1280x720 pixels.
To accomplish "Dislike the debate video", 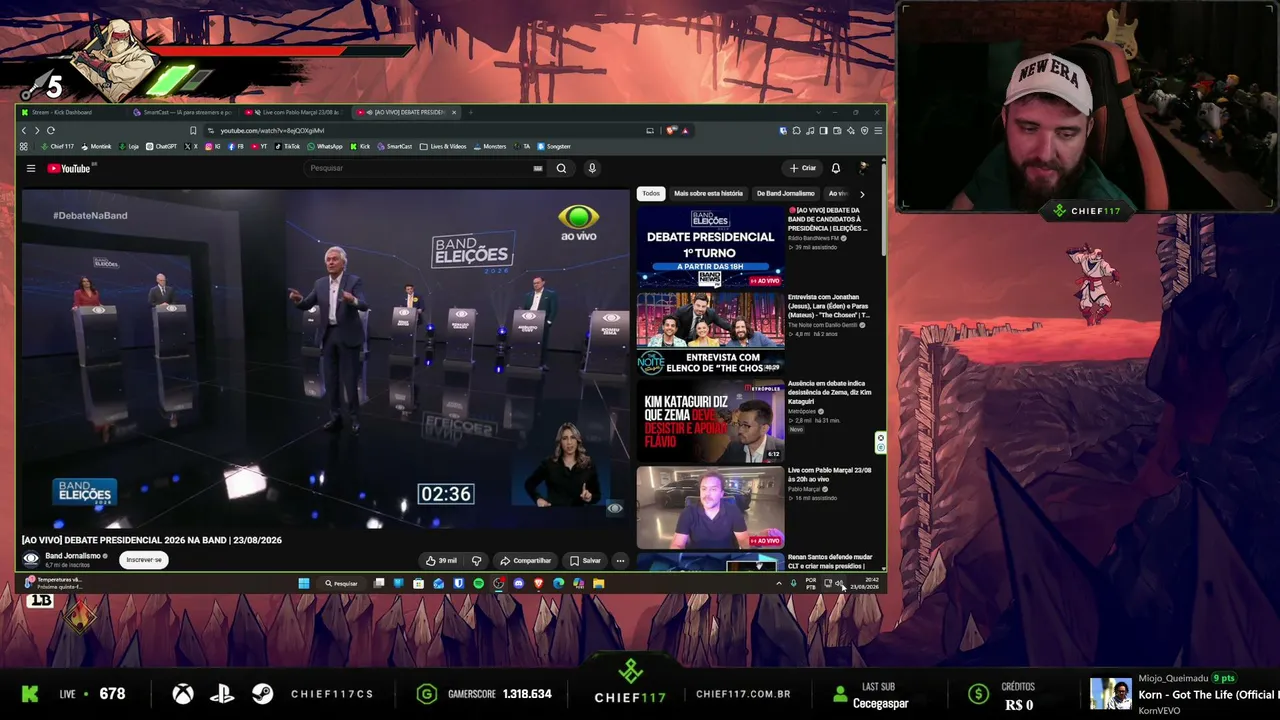I will pos(476,560).
